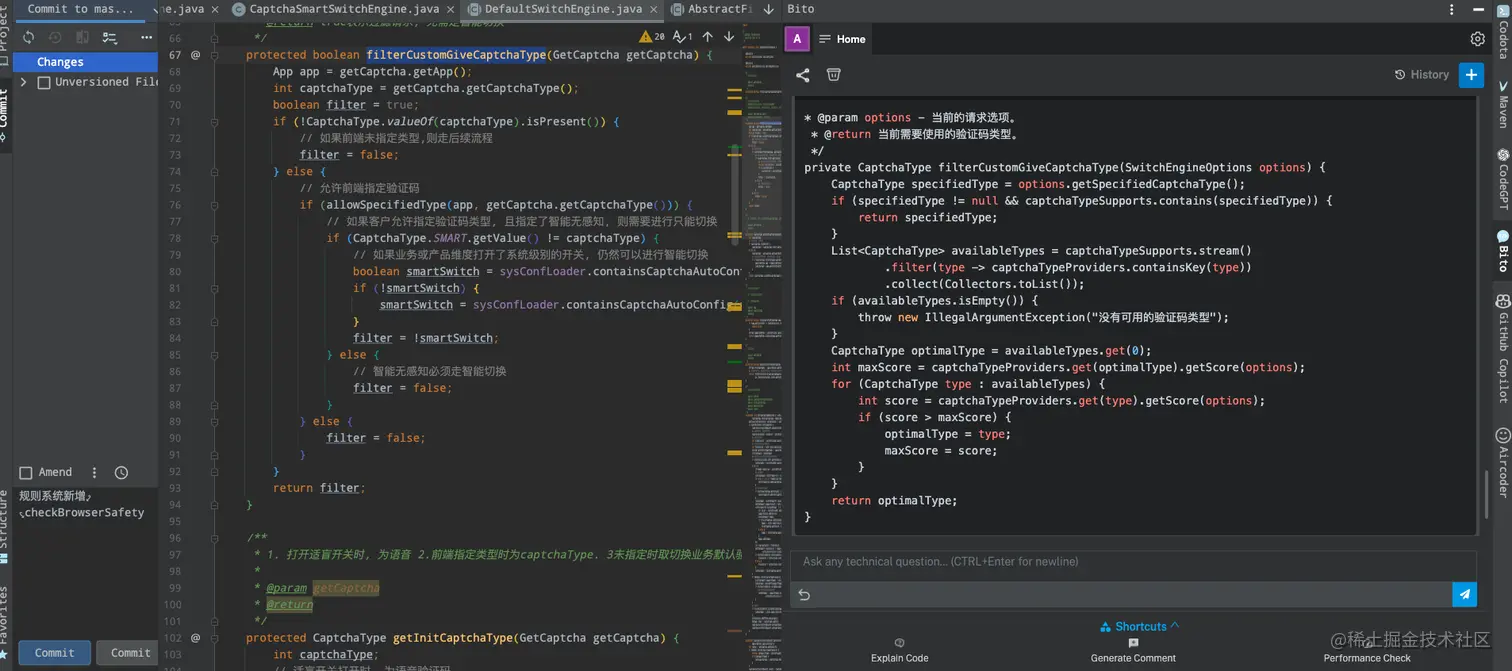Open the CodeGPT tool window
Image resolution: width=1512 pixels, height=671 pixels.
1502,180
